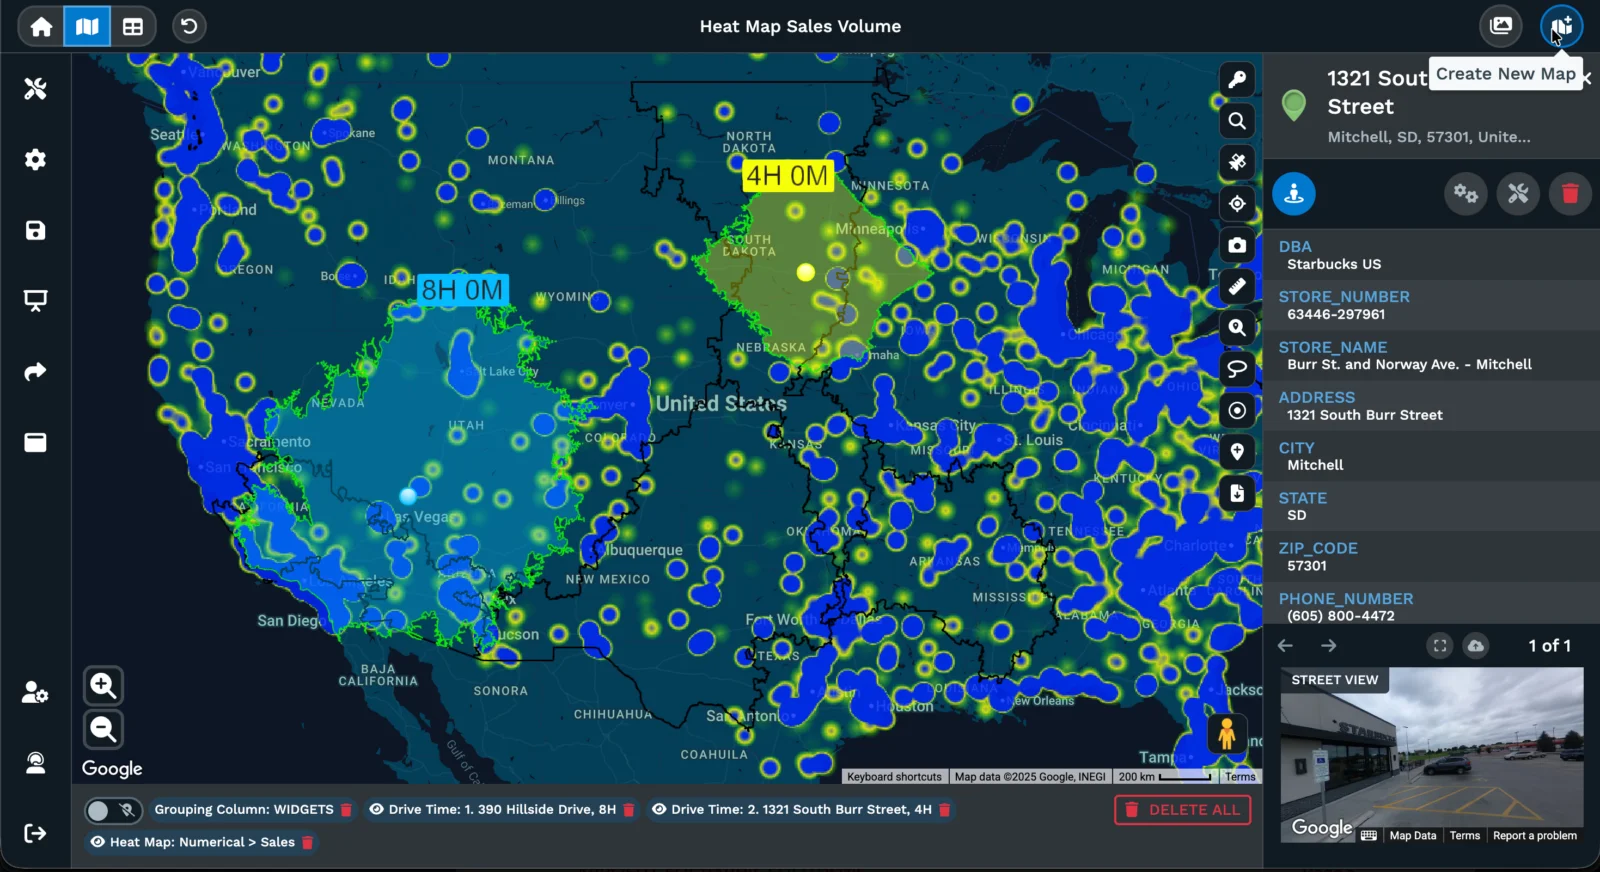The image size is (1600, 872).
Task: Click the save disk icon in sidebar
Action: [x=36, y=231]
